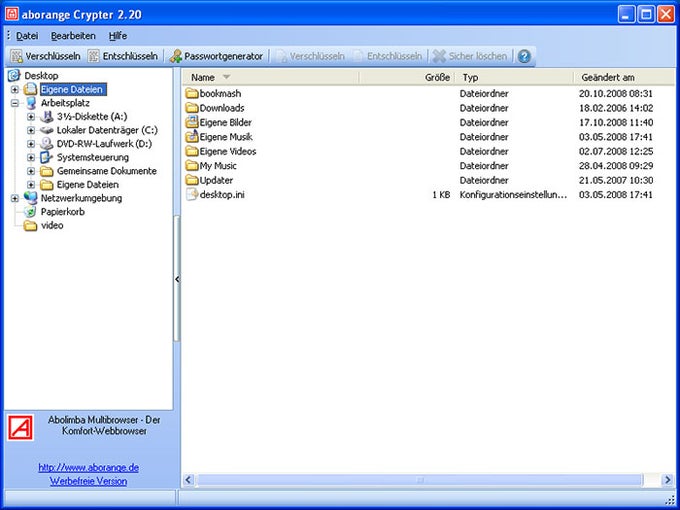Viewport: 680px width, 510px height.
Task: Open the Hilfe menu
Action: pos(118,36)
